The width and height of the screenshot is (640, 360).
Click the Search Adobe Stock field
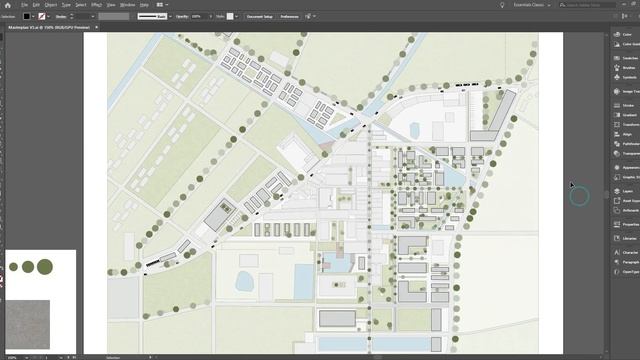[x=588, y=5]
